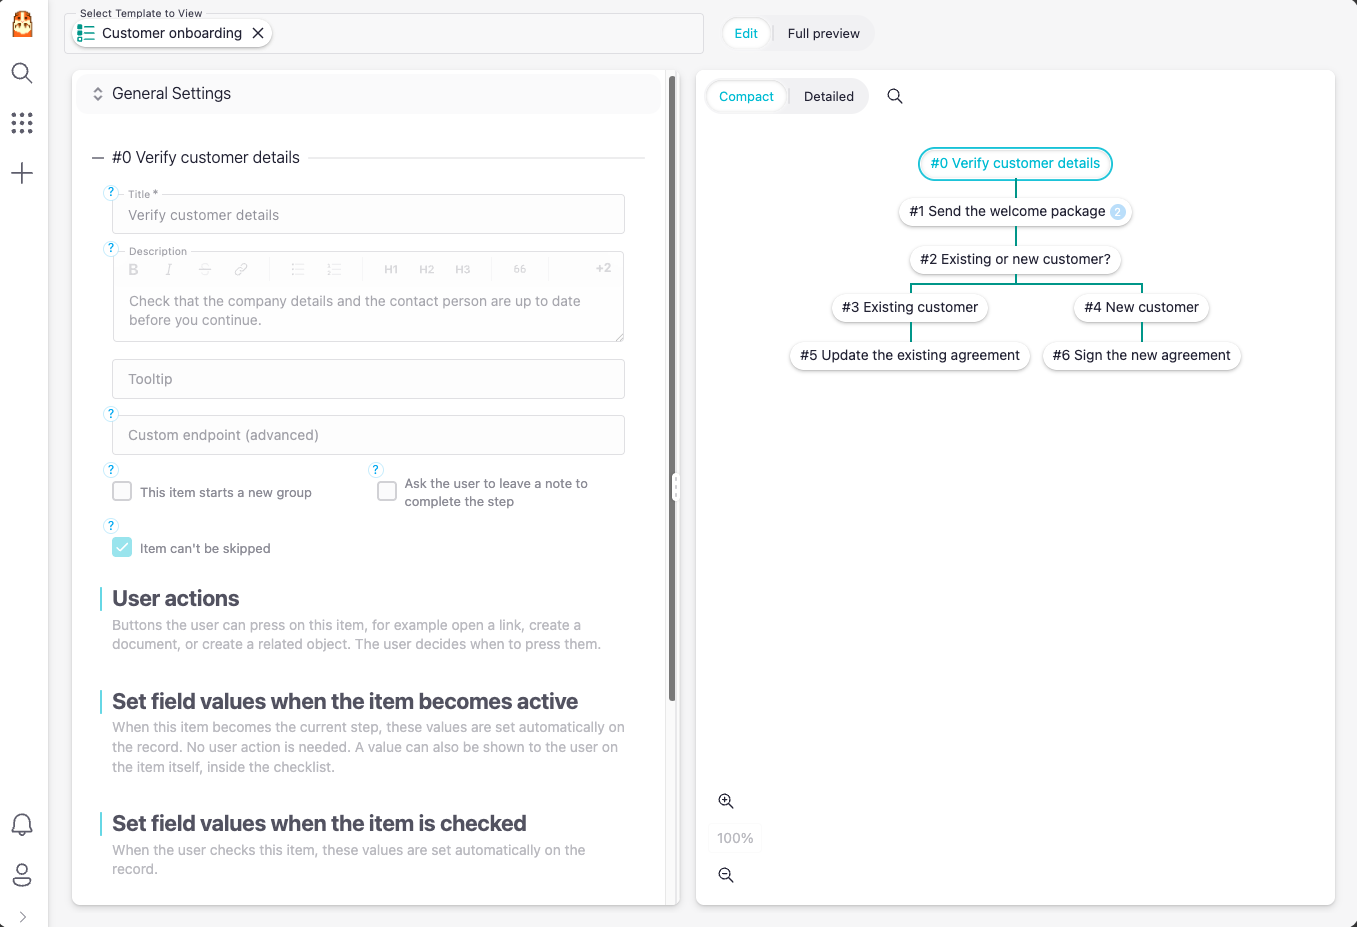Toggle bold formatting in Description
The height and width of the screenshot is (927, 1357).
pyautogui.click(x=133, y=269)
